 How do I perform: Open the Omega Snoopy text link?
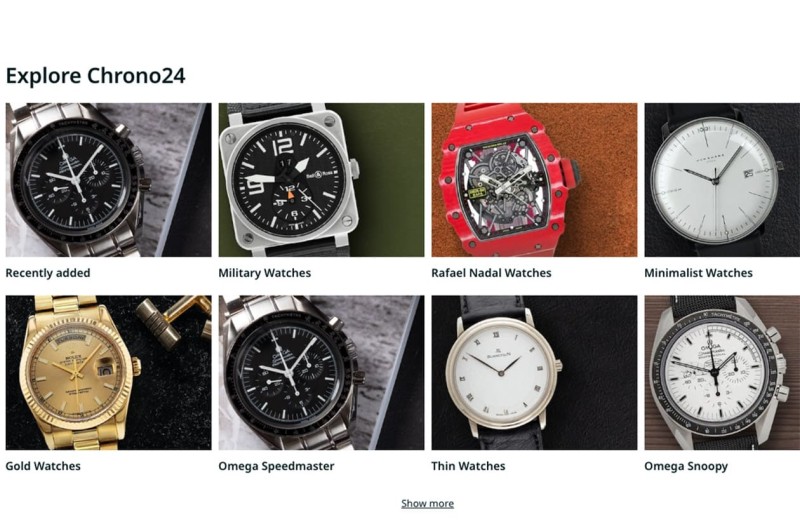point(686,466)
